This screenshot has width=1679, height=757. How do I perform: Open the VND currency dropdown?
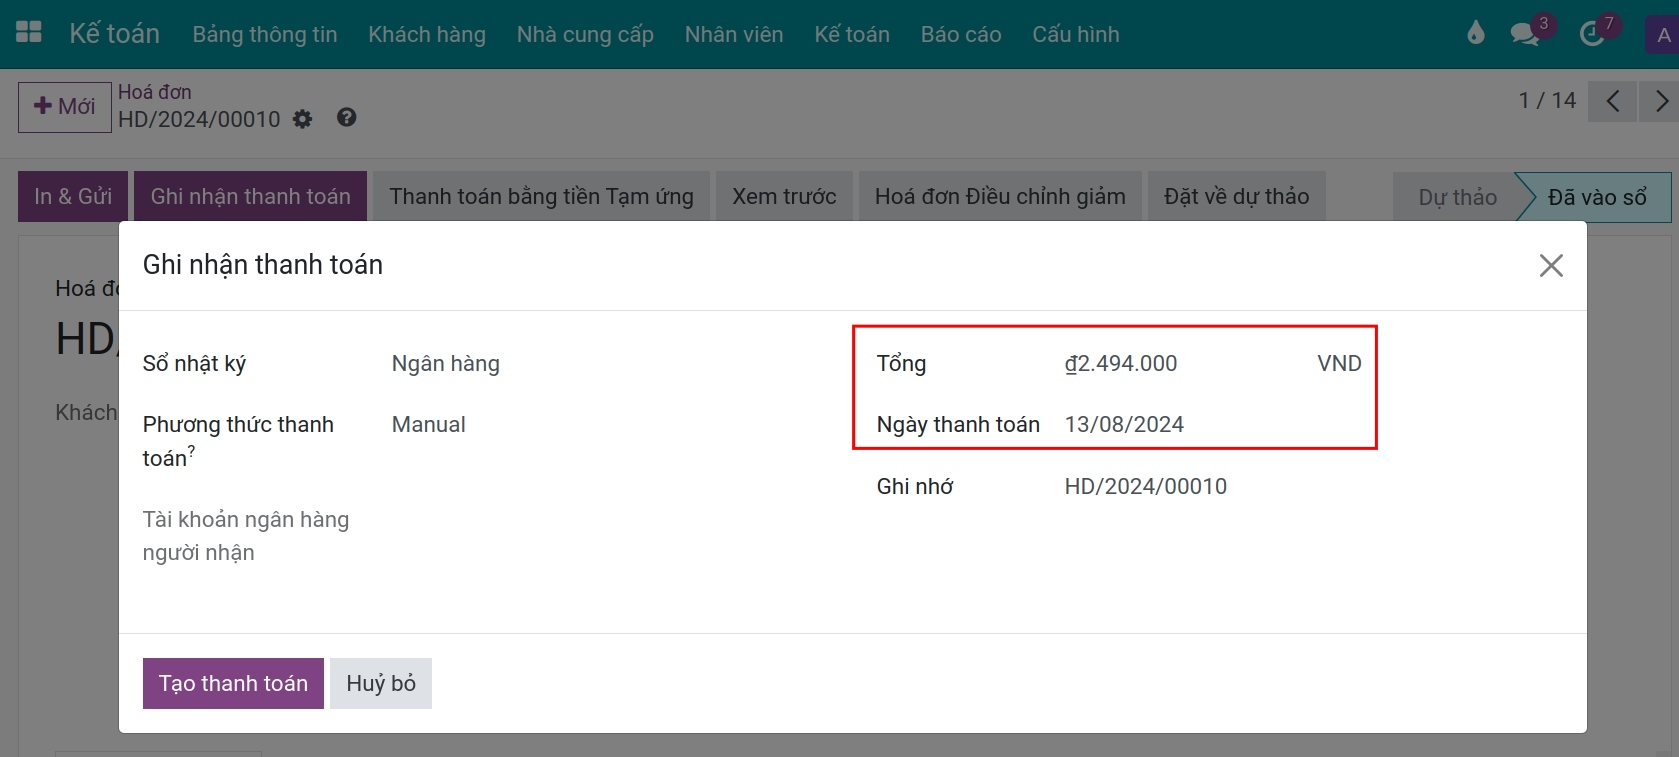(1339, 364)
